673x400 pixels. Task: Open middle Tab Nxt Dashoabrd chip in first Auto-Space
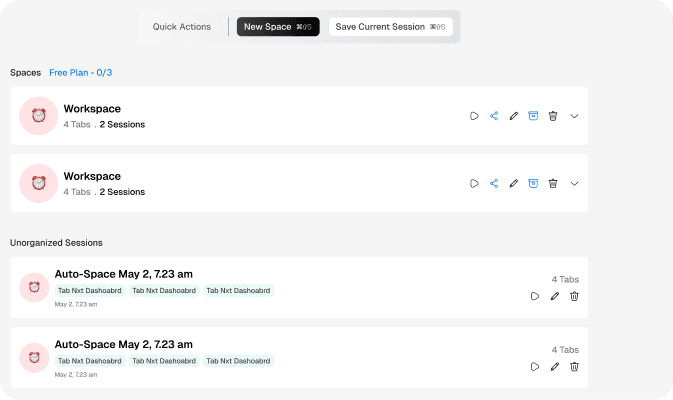(x=164, y=291)
